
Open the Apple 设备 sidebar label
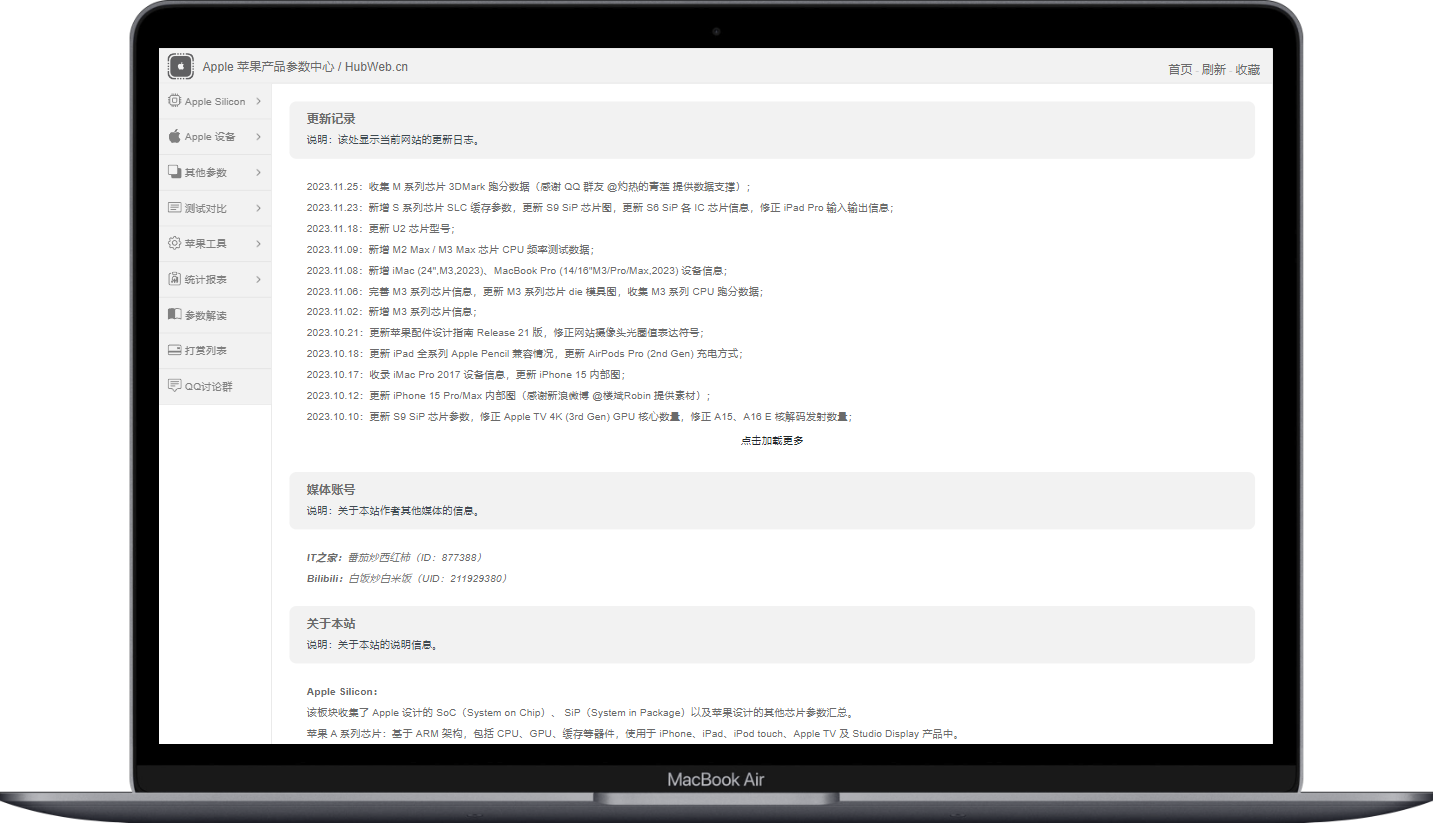coord(210,137)
